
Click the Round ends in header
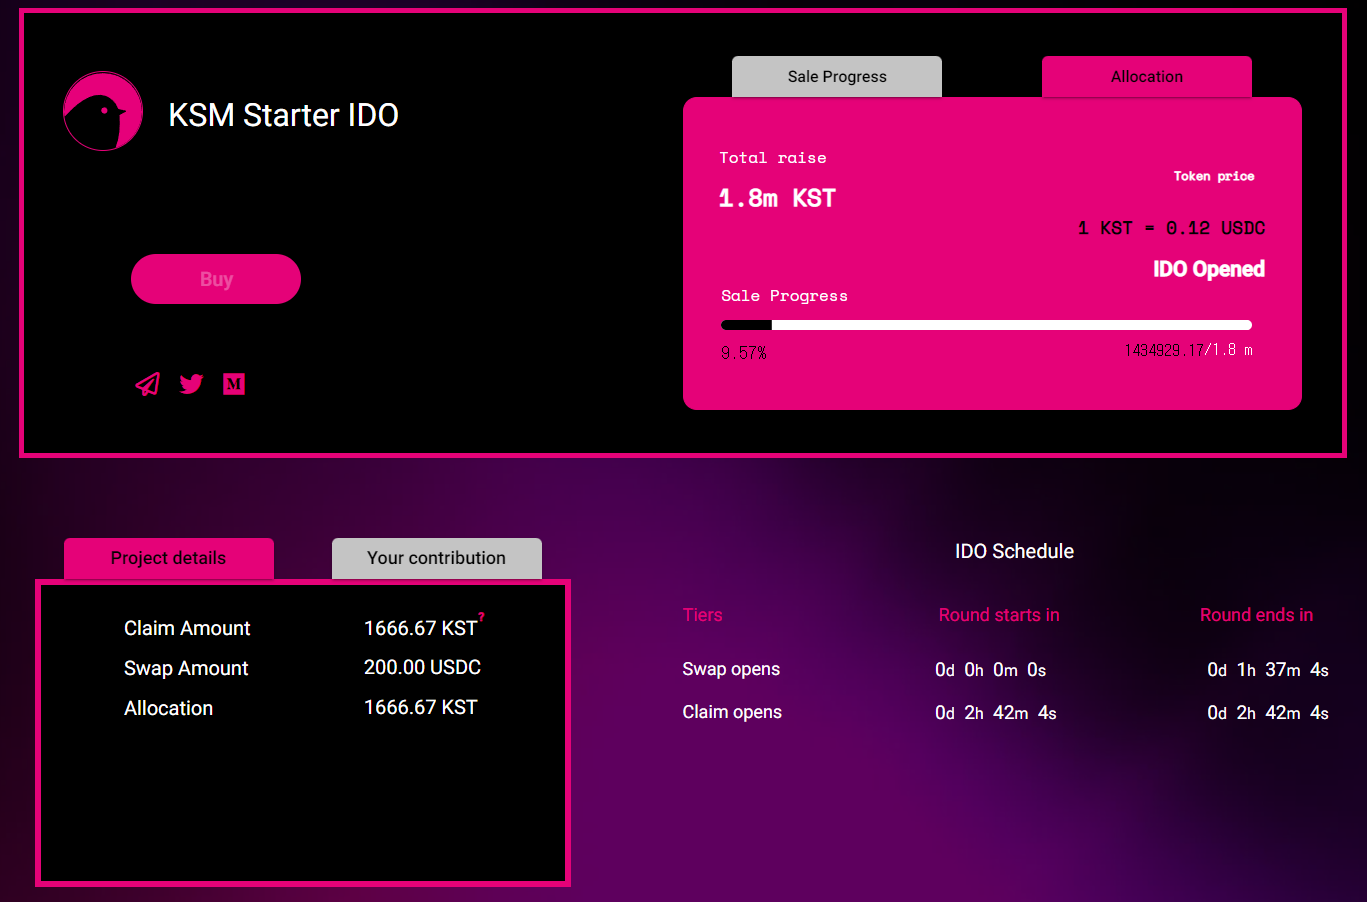[1256, 615]
